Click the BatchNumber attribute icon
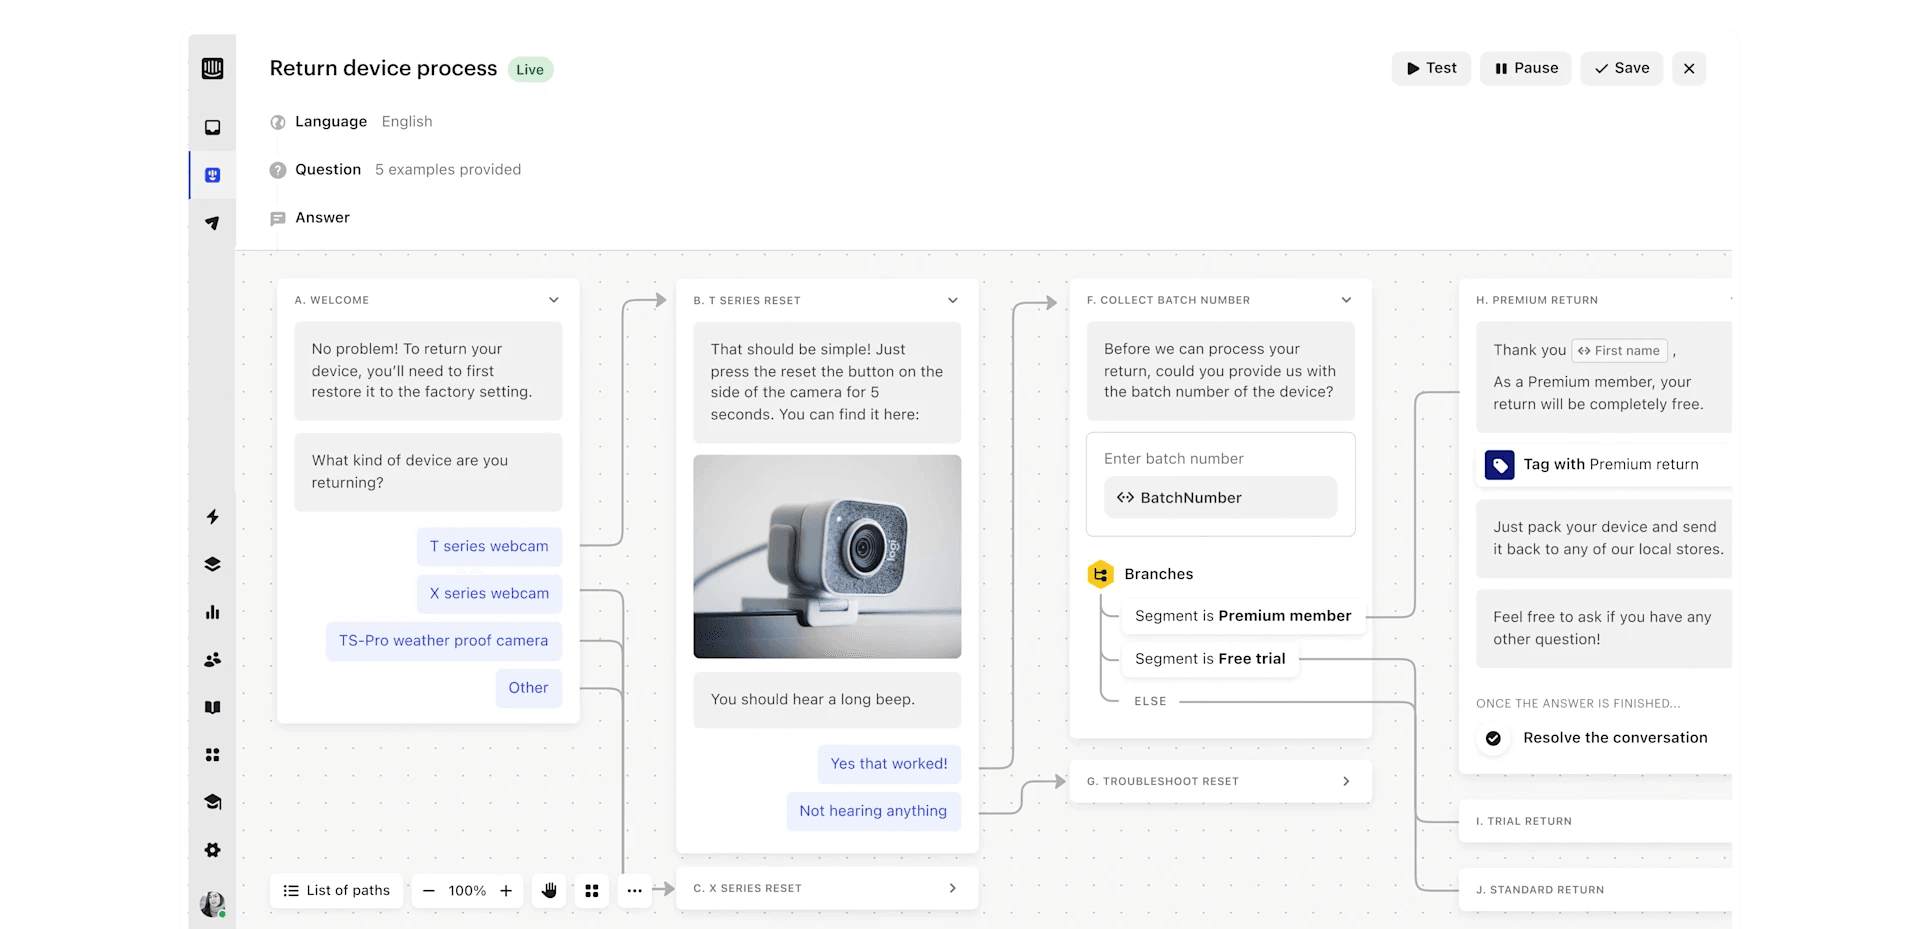The image size is (1920, 929). [1125, 498]
